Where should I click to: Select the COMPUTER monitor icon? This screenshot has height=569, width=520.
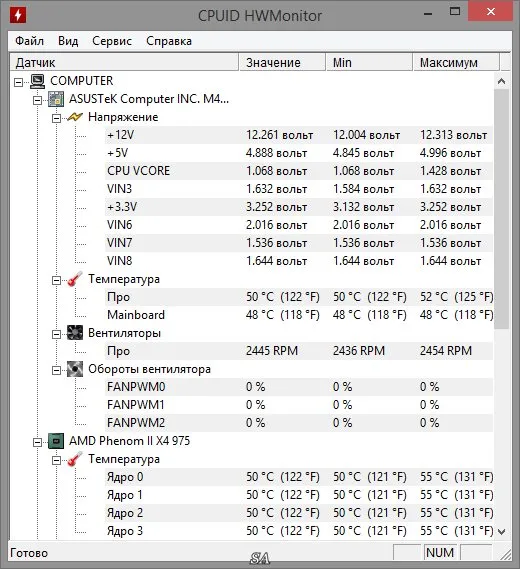click(37, 81)
